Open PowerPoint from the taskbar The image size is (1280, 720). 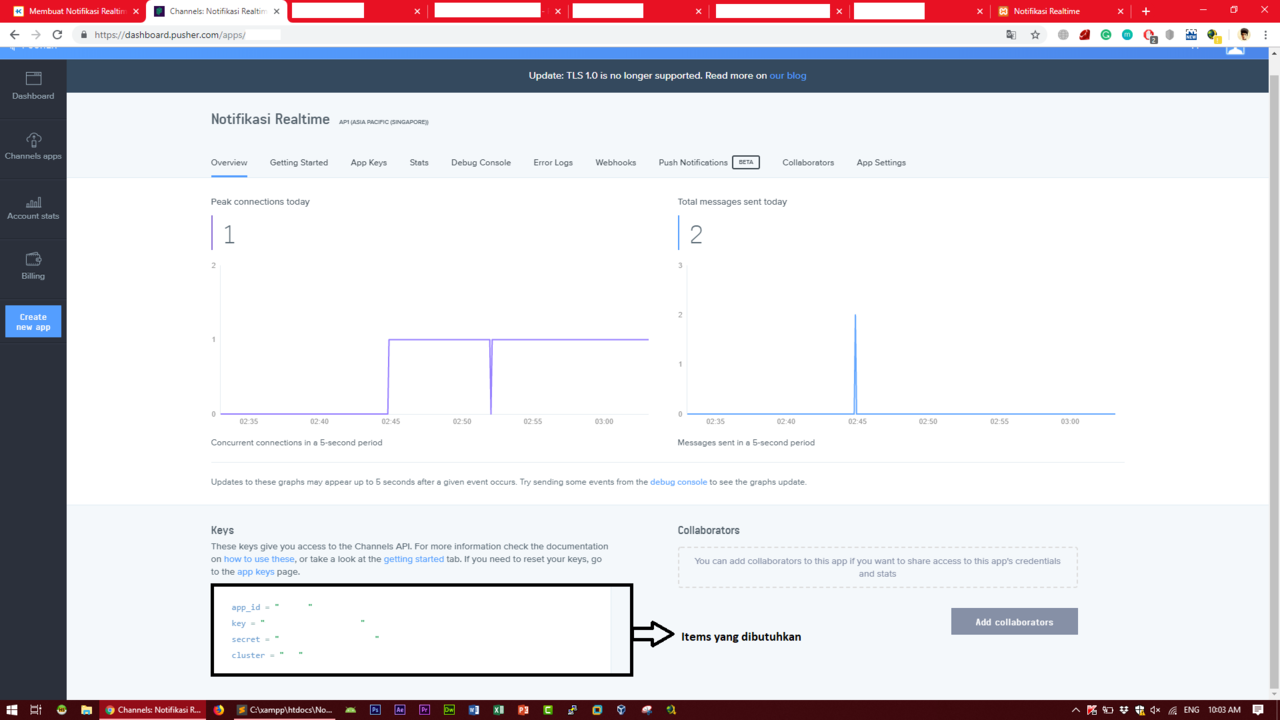point(523,710)
